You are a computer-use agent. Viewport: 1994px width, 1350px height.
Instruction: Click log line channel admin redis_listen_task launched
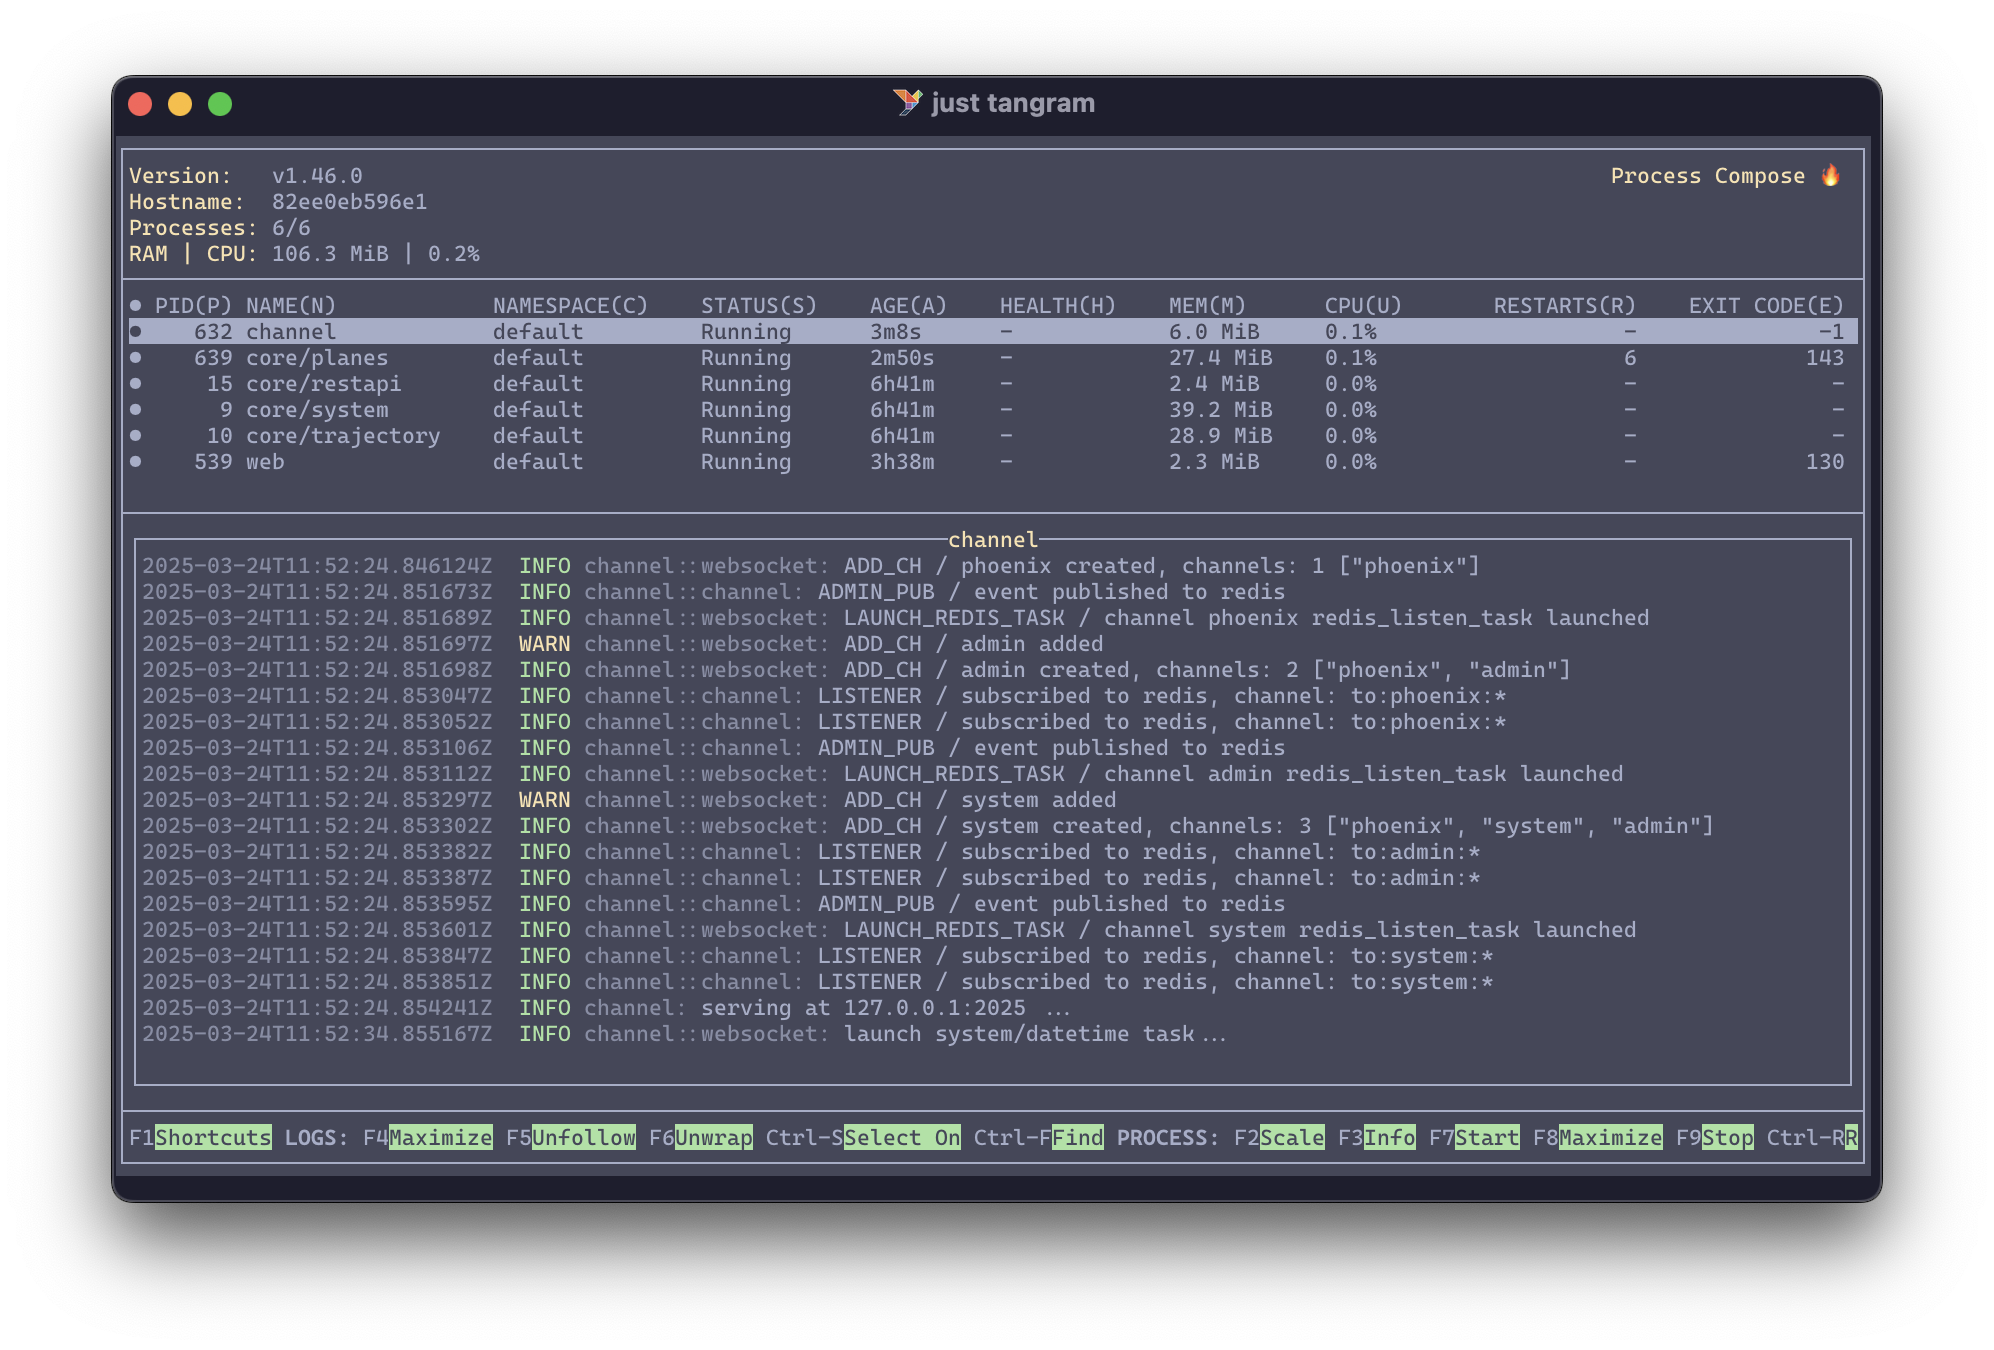pos(882,773)
